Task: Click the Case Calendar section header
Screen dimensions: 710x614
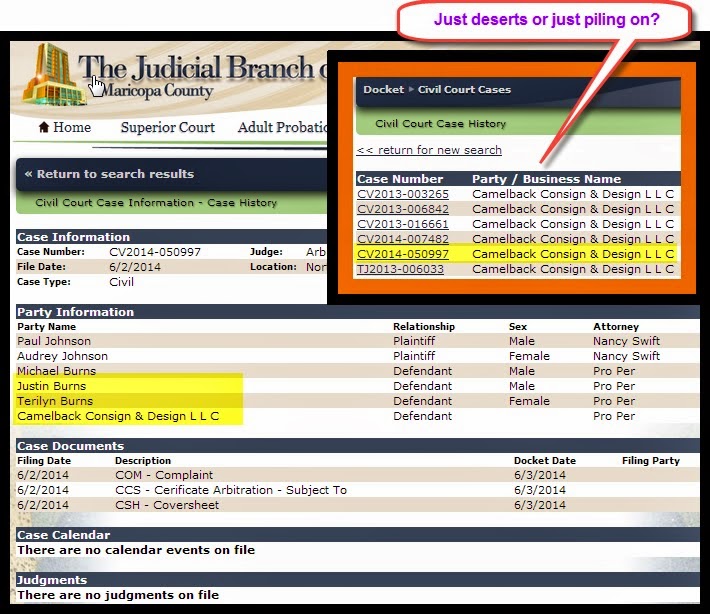Action: click(358, 535)
